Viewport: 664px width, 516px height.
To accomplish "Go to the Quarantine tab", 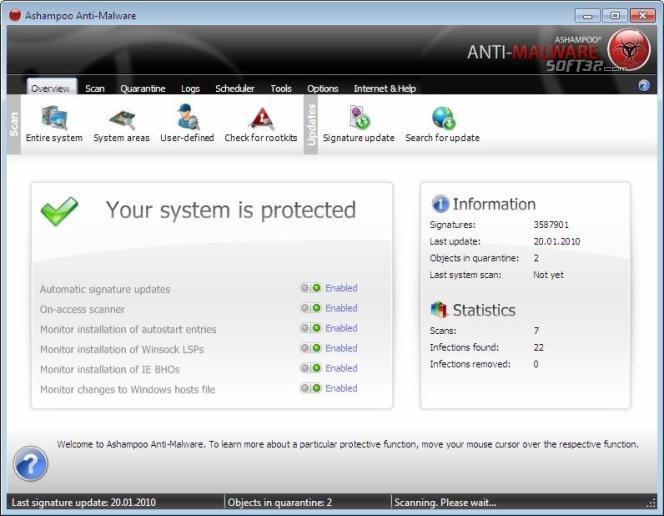I will pos(143,88).
